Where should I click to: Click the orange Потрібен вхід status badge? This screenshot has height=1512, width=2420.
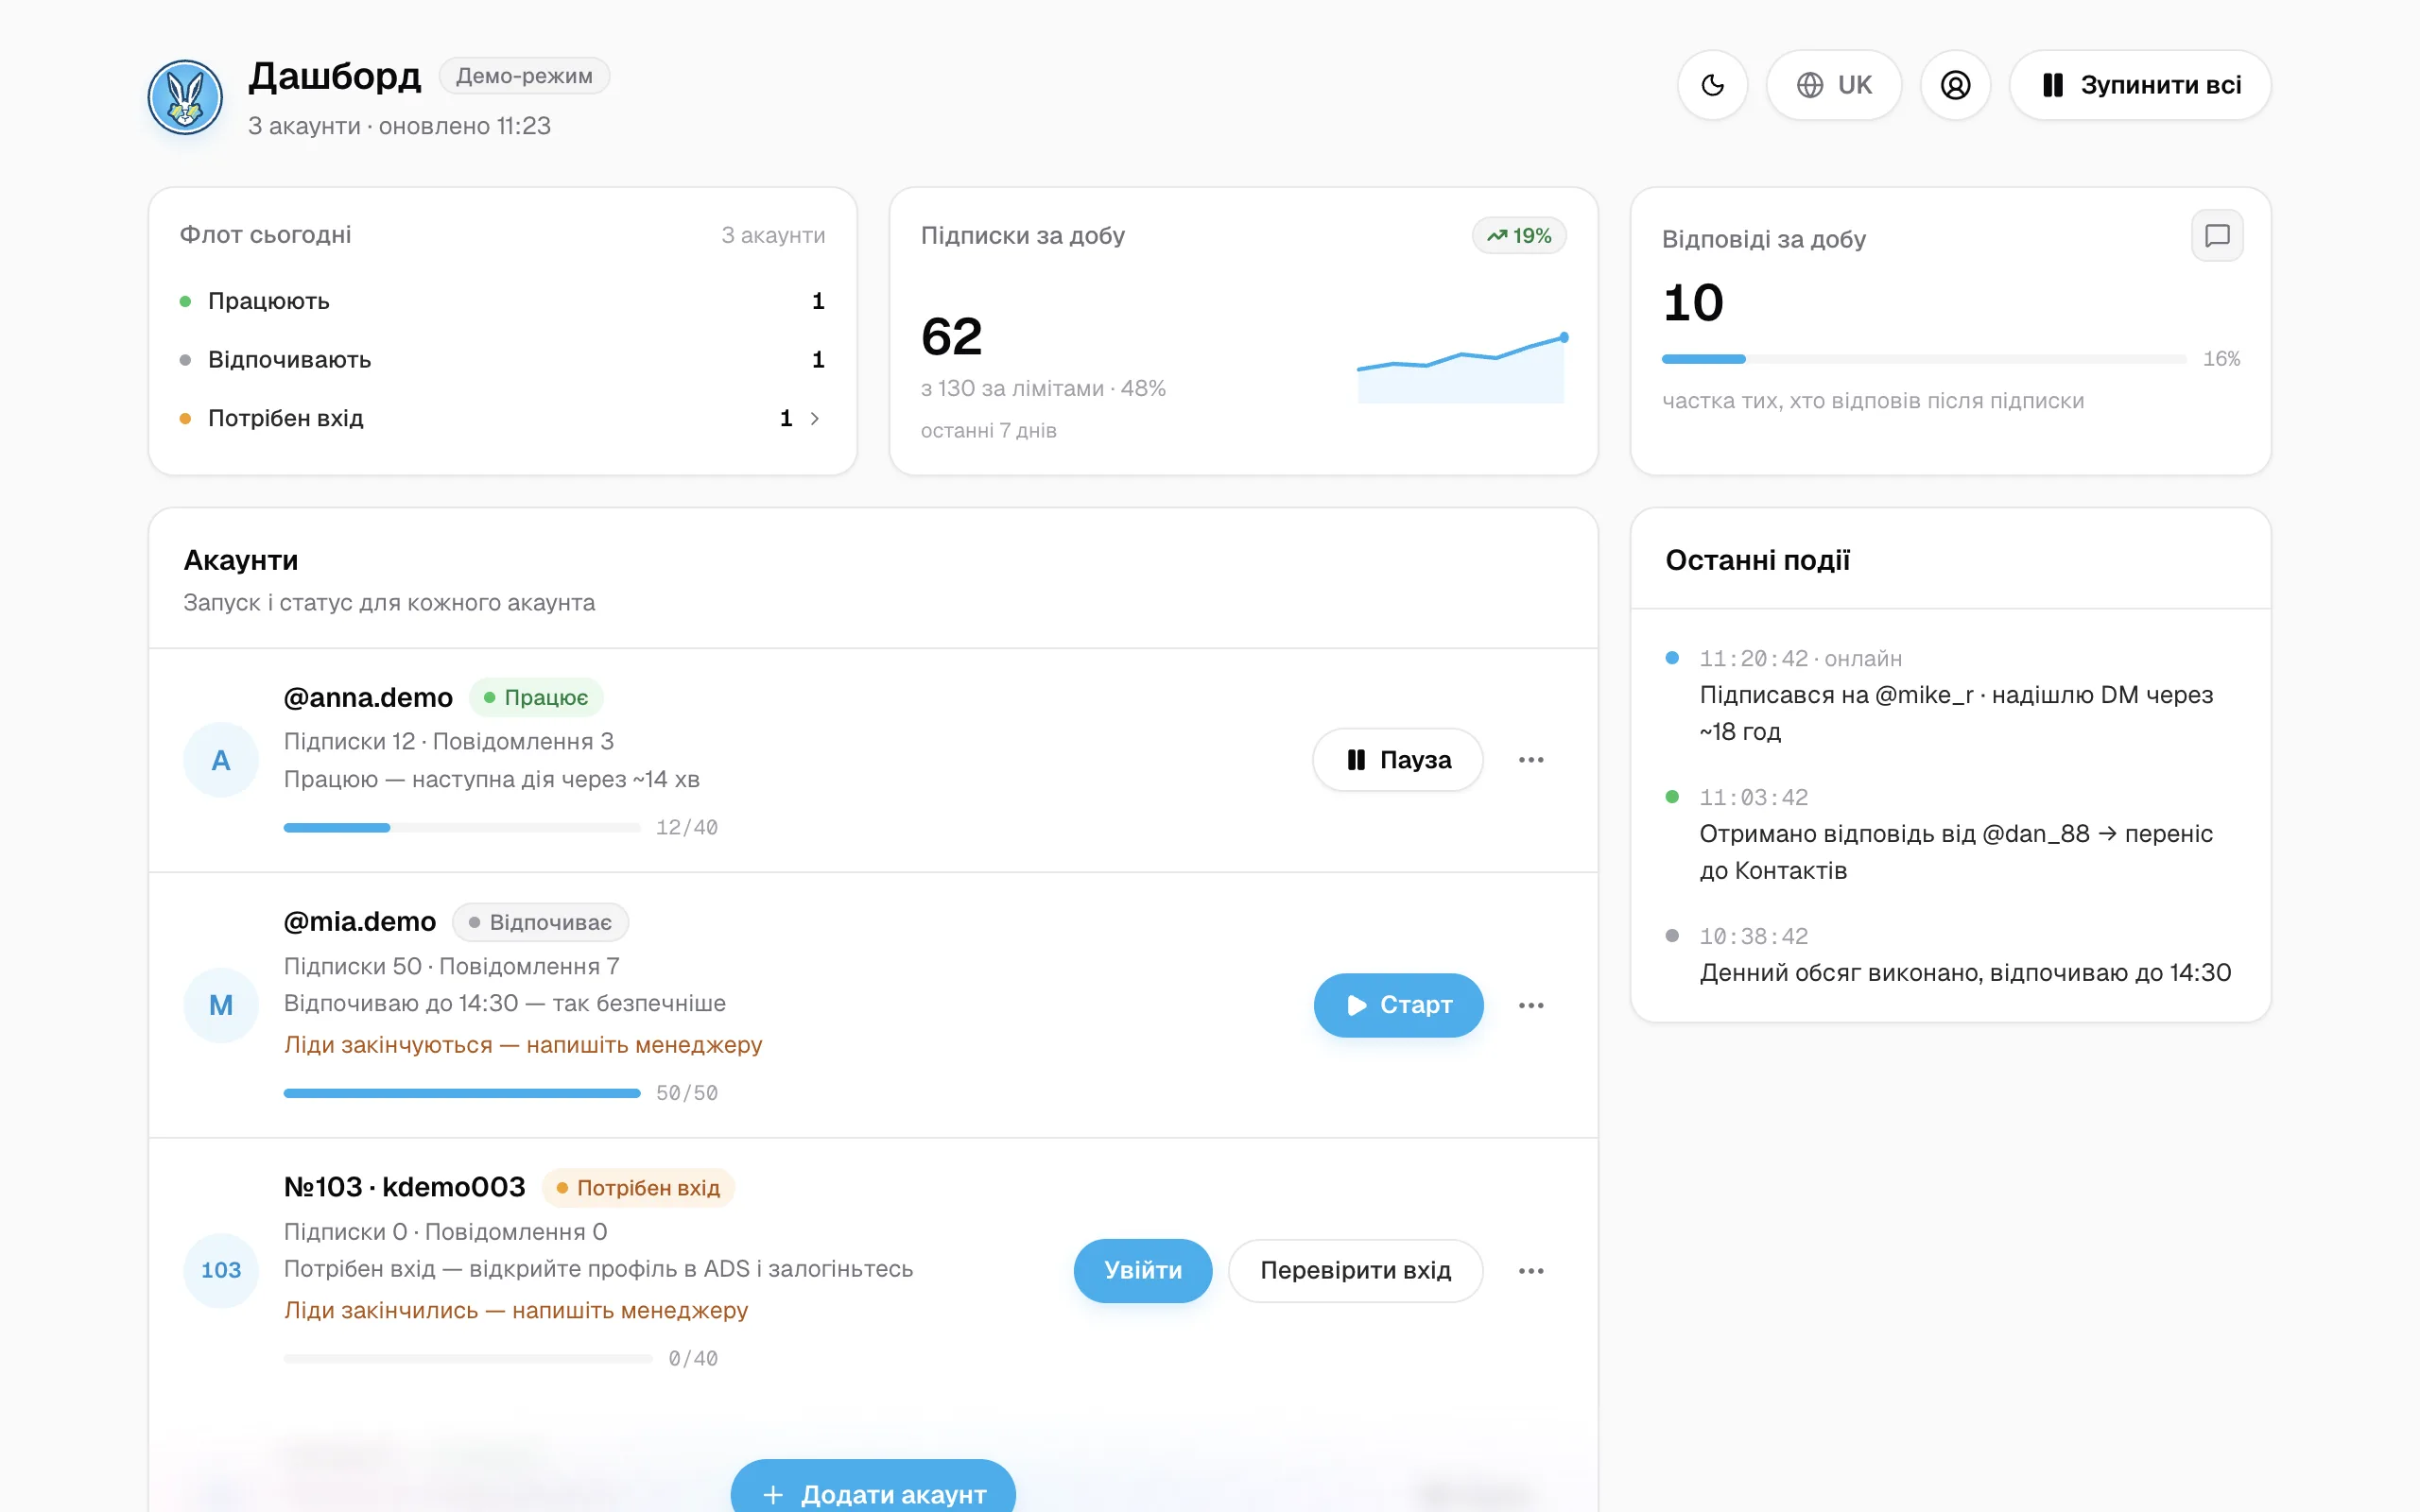pos(638,1188)
